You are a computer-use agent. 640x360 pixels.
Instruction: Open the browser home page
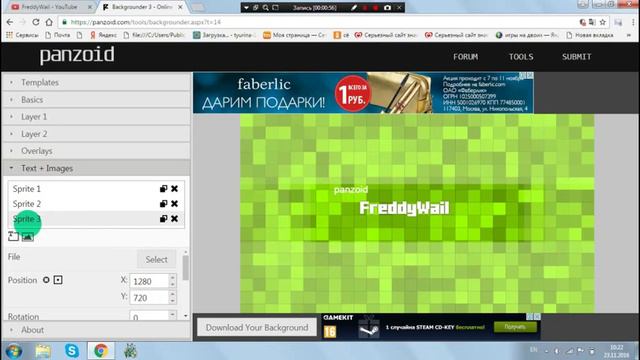pyautogui.click(x=49, y=22)
